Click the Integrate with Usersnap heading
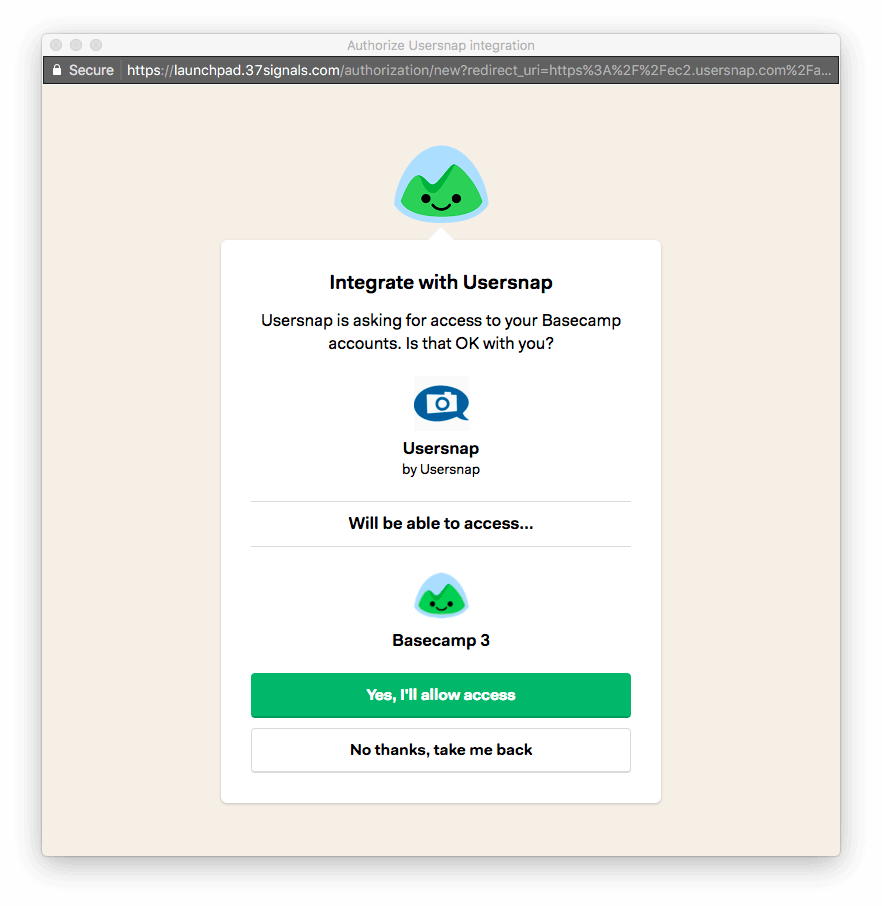Image resolution: width=882 pixels, height=906 pixels. [441, 283]
